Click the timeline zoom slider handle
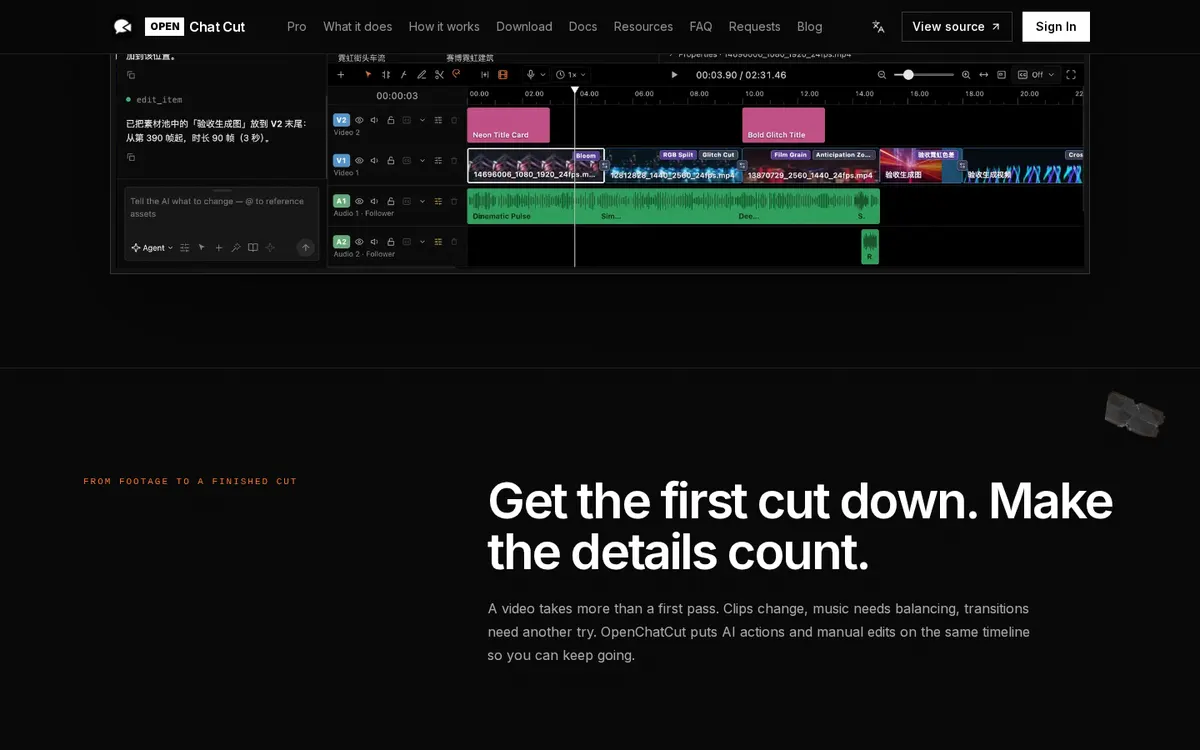The height and width of the screenshot is (750, 1200). point(908,75)
